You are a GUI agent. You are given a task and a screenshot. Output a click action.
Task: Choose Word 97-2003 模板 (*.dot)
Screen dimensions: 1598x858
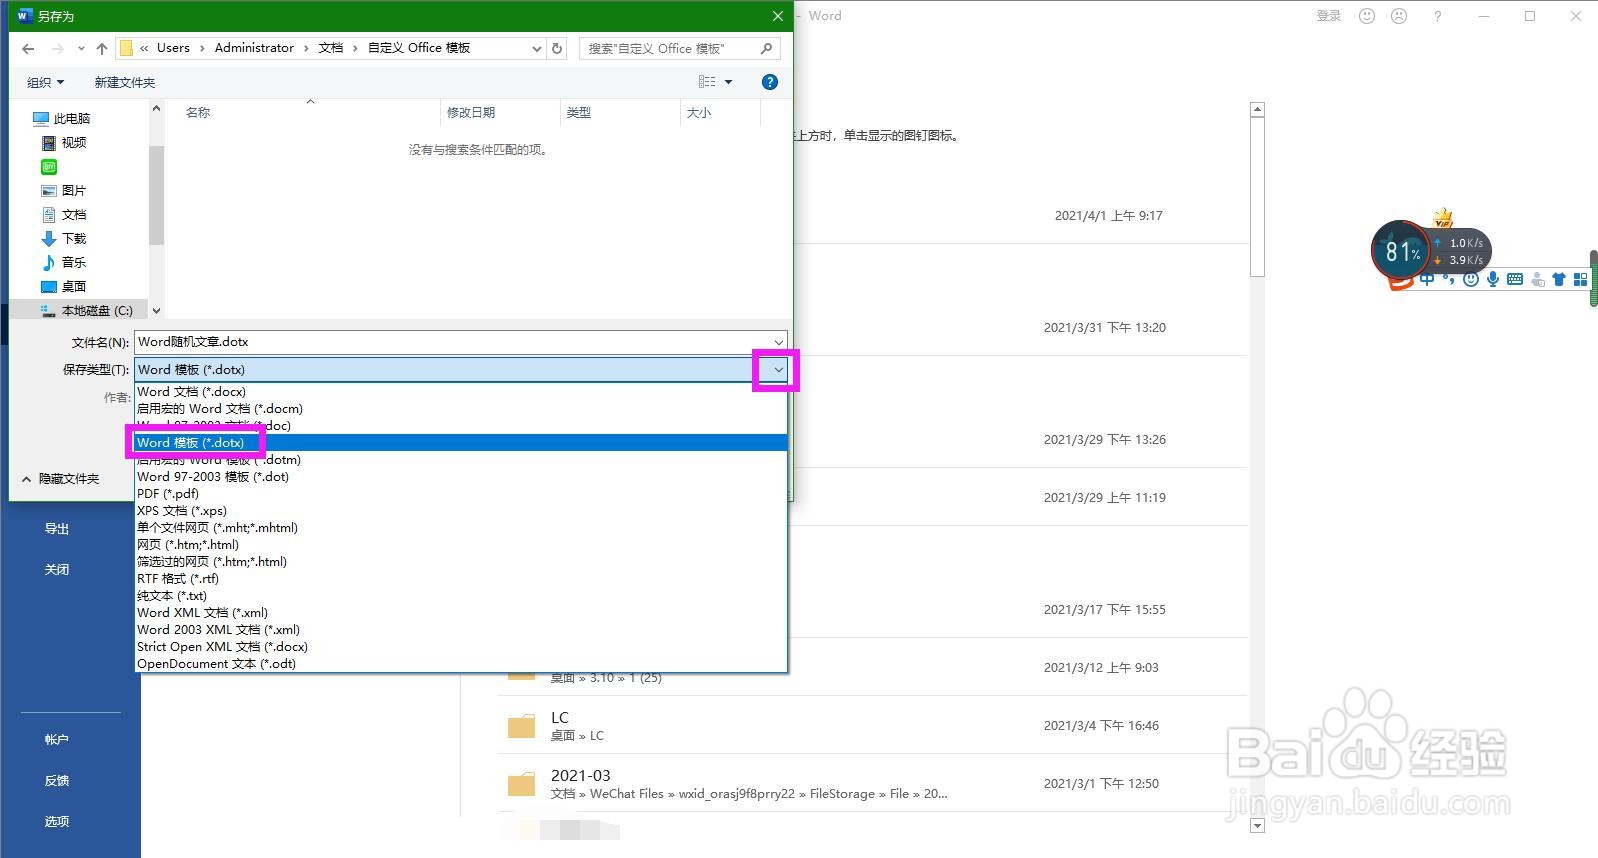(461, 476)
